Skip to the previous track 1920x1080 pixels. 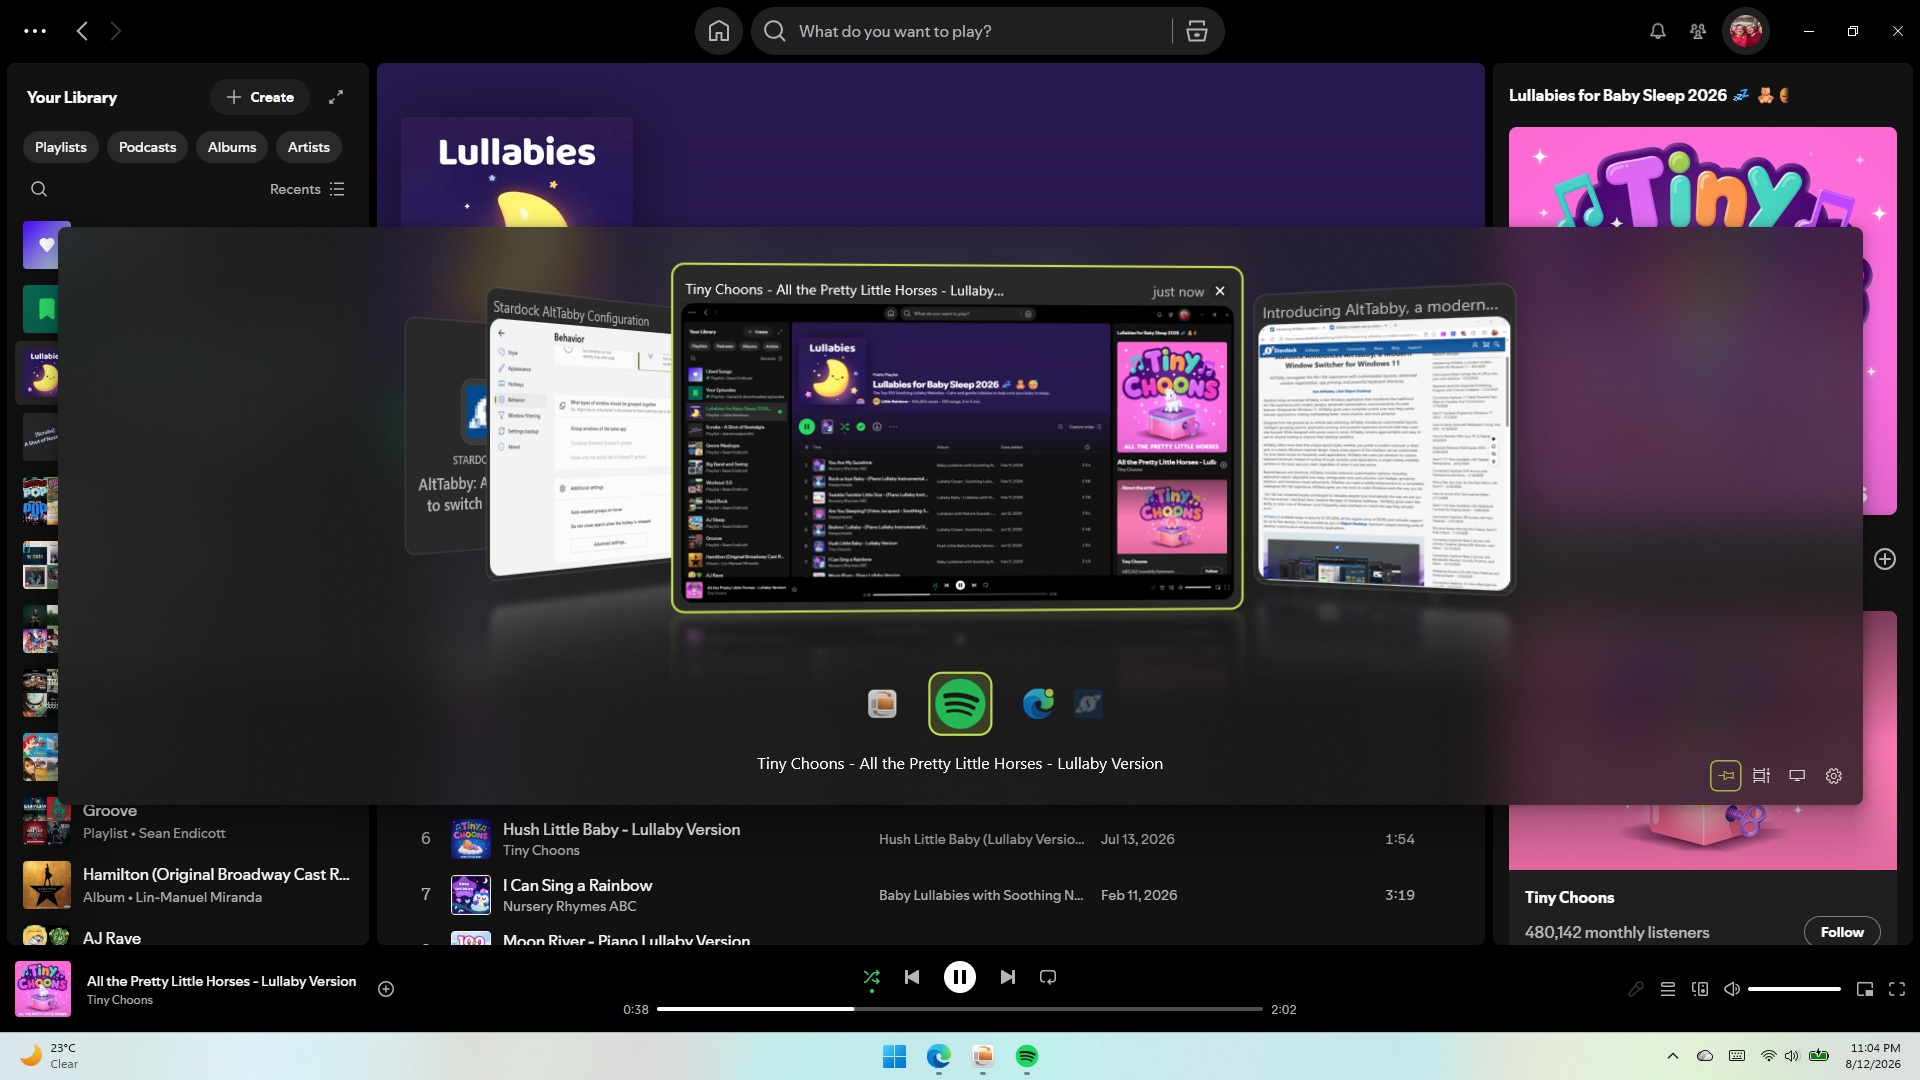912,977
